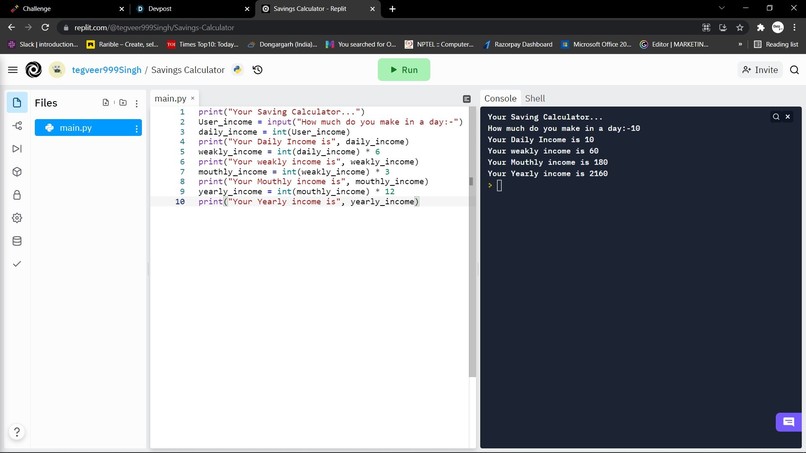Open the browser extensions puzzle icon

point(760,27)
